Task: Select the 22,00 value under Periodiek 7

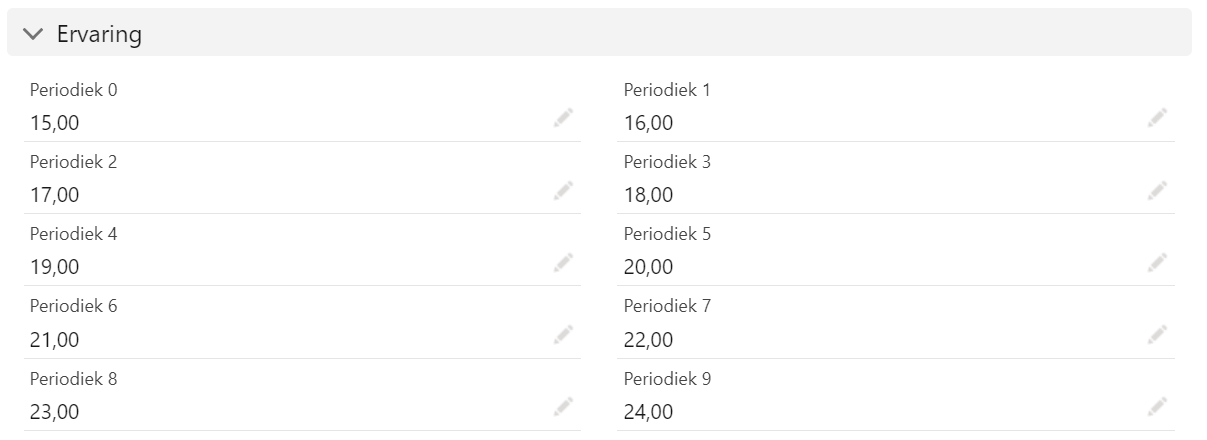Action: [648, 339]
